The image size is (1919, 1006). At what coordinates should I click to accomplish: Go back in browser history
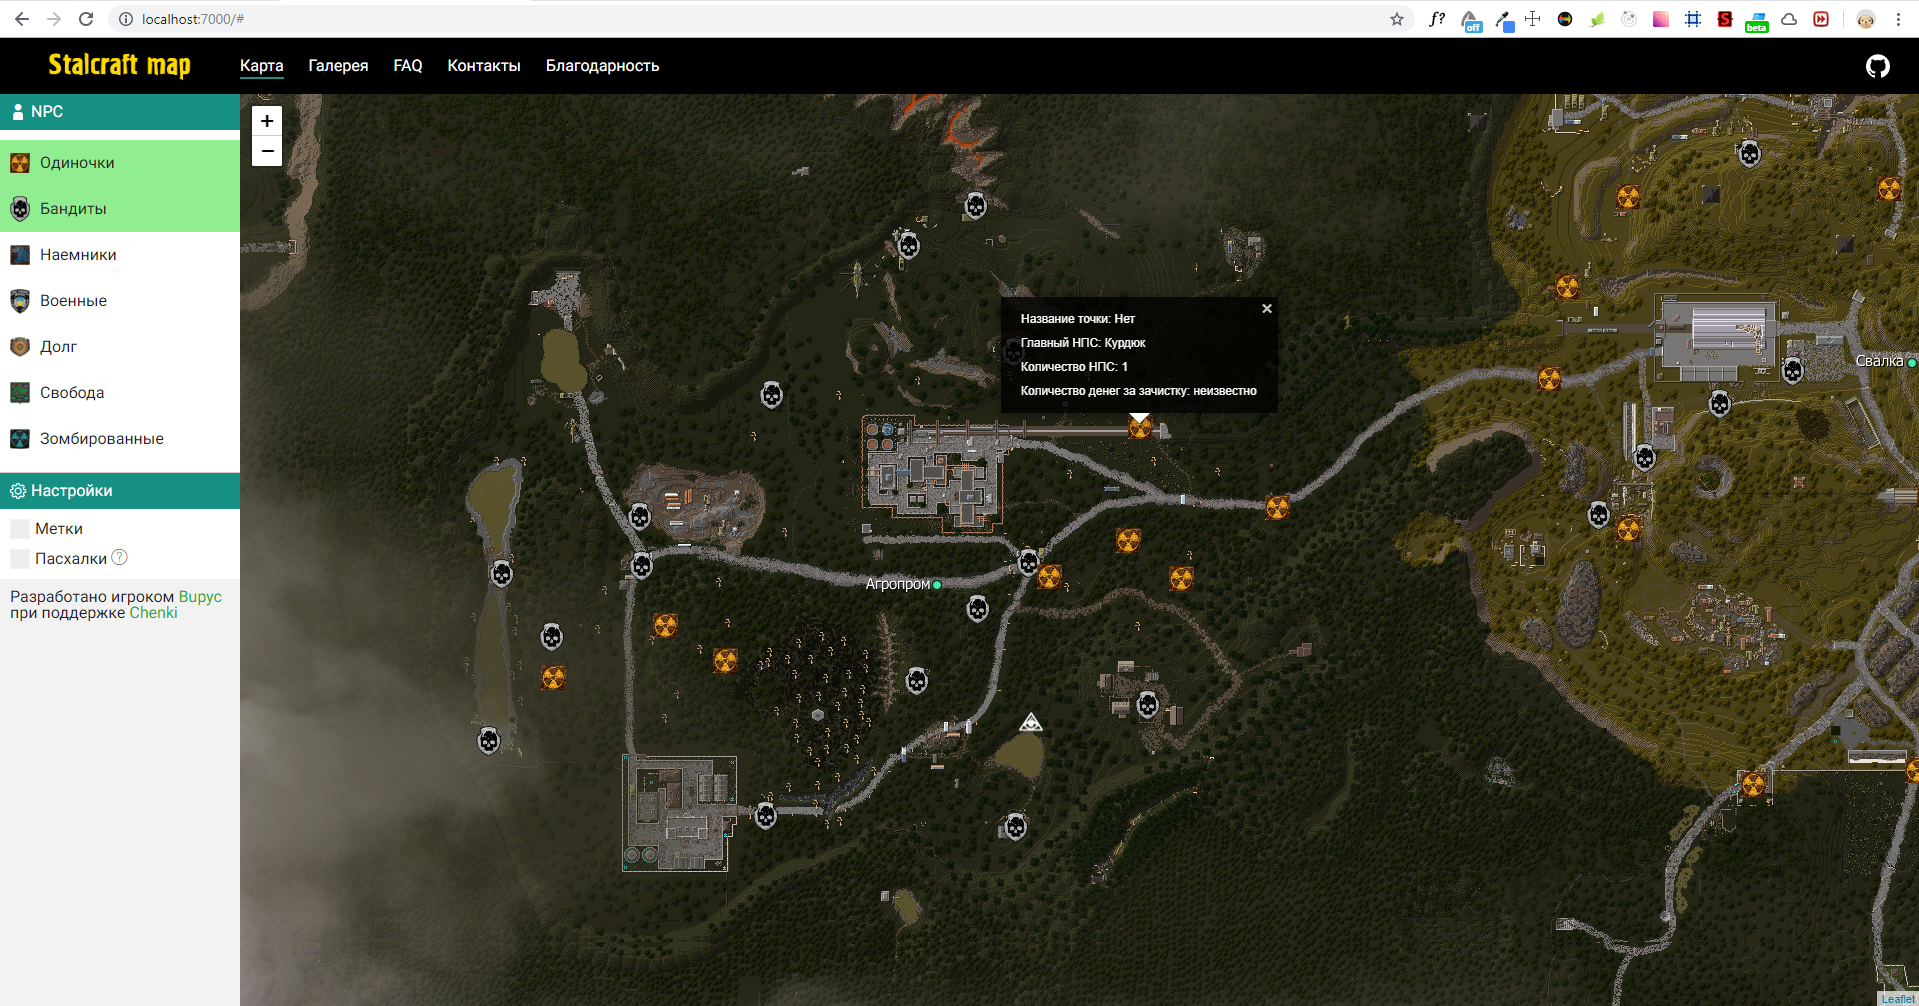point(22,19)
